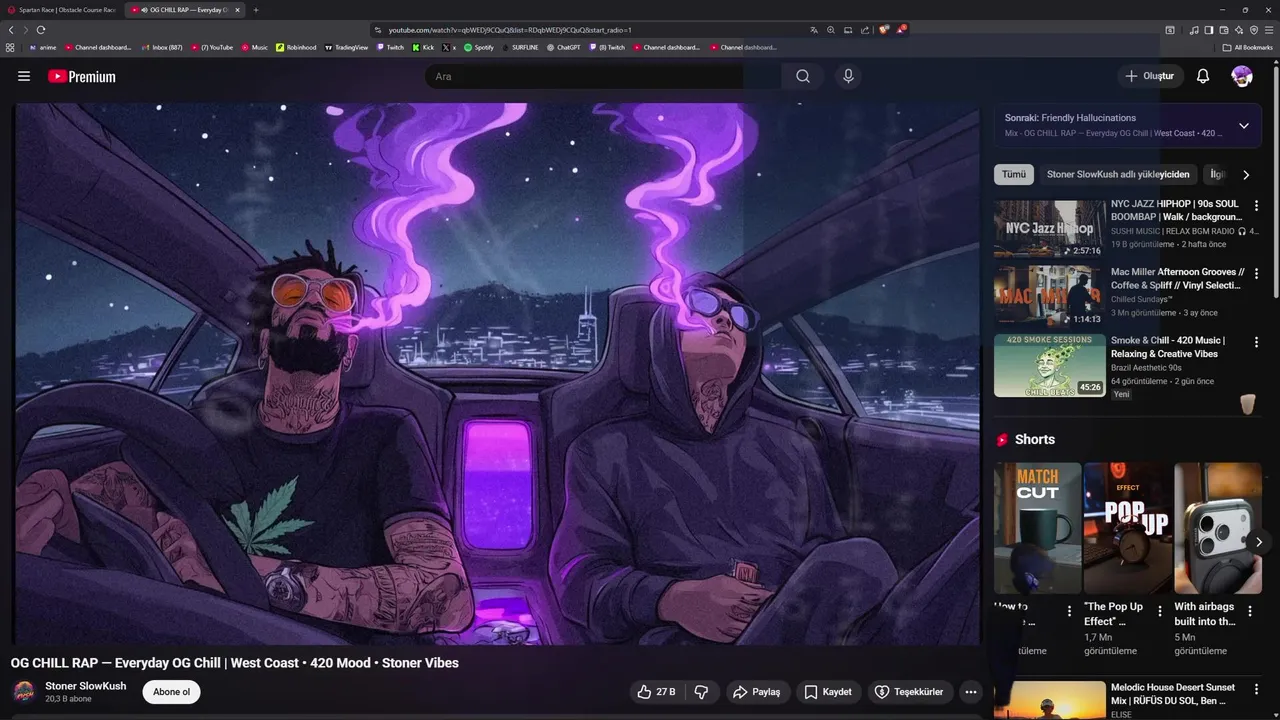1280x720 pixels.
Task: Open the Brave Rewards triangle icon
Action: 901,30
